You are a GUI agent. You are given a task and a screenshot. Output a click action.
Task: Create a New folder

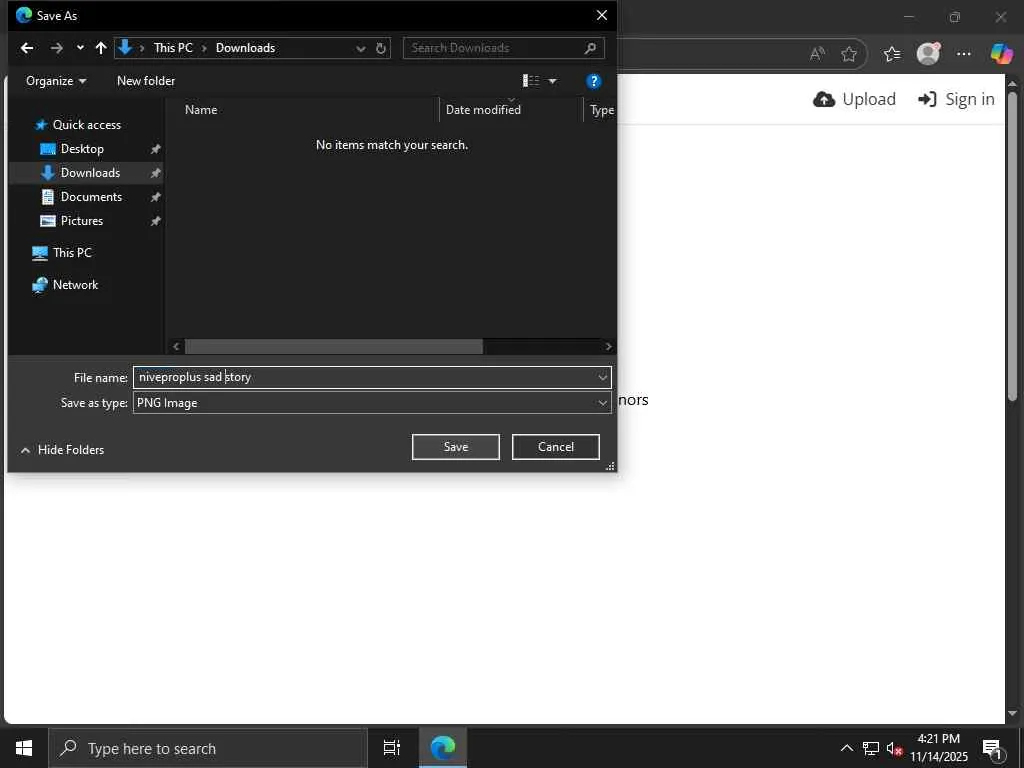(146, 81)
